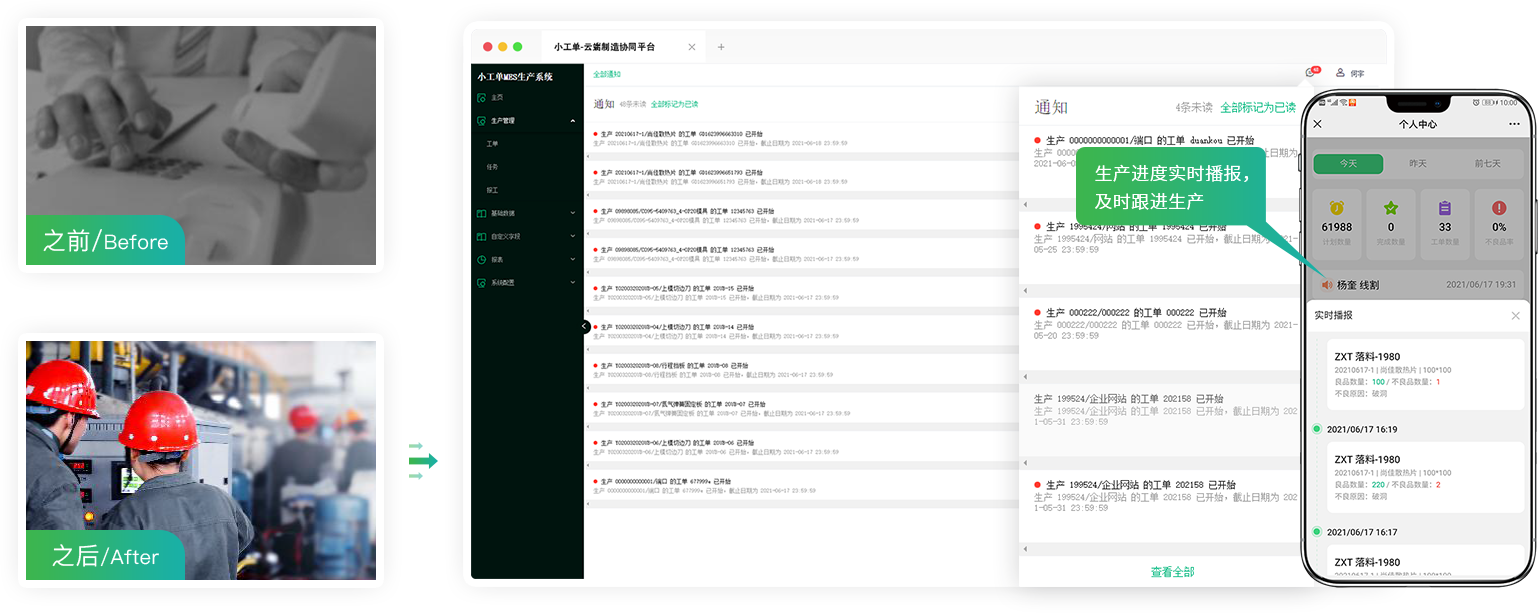Viewport: 1538px width, 613px height.
Task: Collapse the sidebar with the arrow handle
Action: tap(585, 326)
